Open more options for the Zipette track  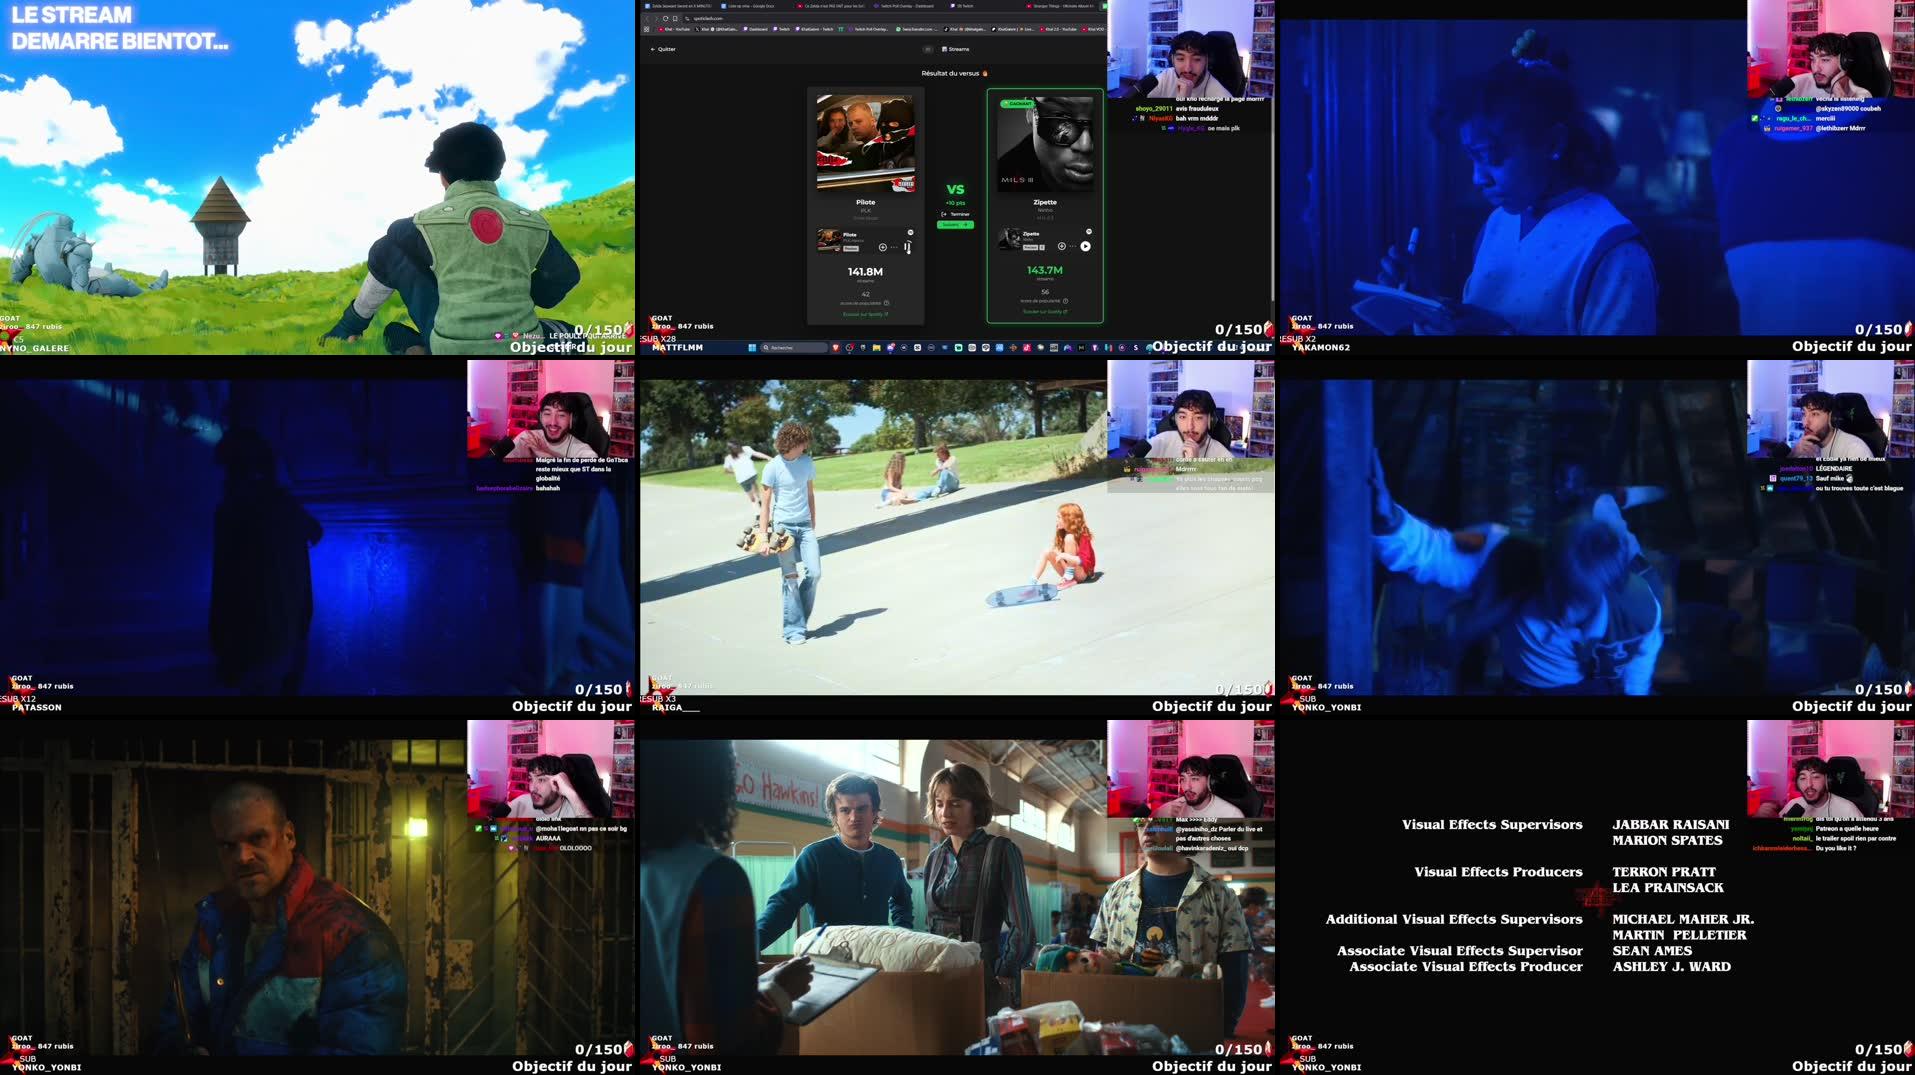pos(1072,246)
